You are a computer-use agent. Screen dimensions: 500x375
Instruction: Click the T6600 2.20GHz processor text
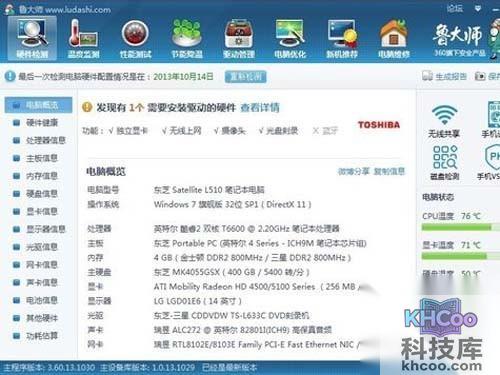click(x=247, y=229)
